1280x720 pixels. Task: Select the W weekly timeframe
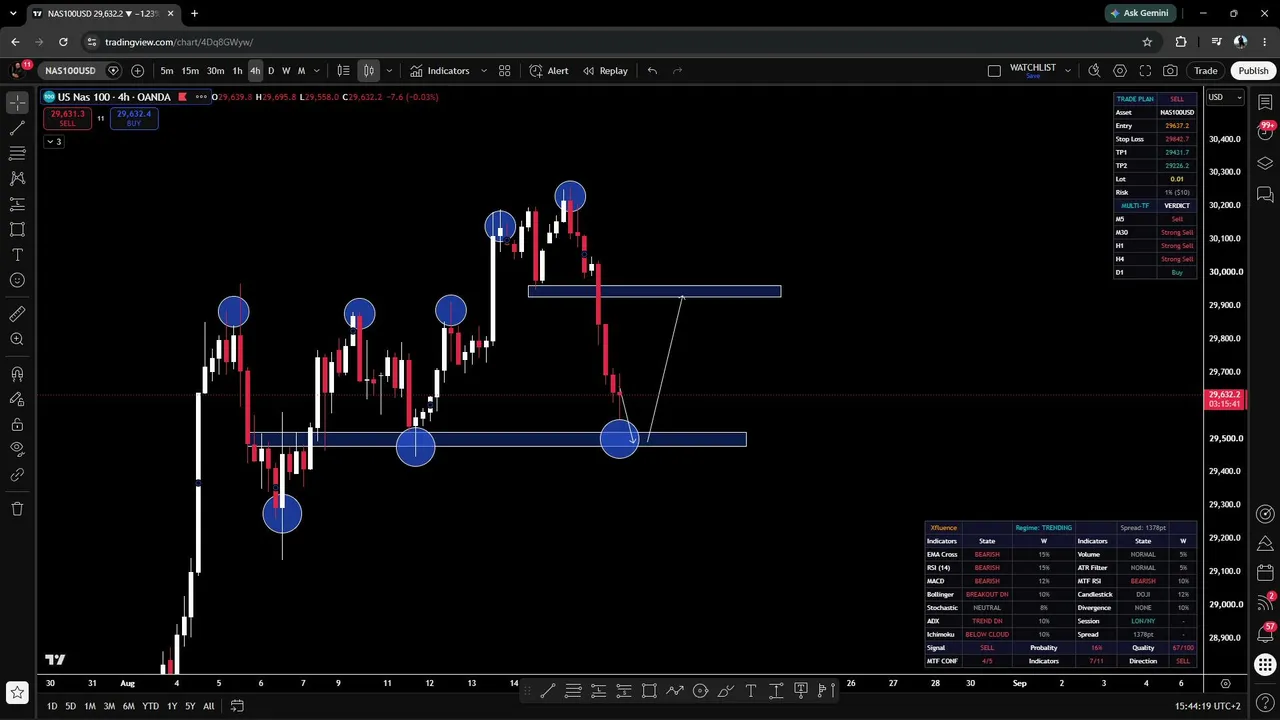286,71
